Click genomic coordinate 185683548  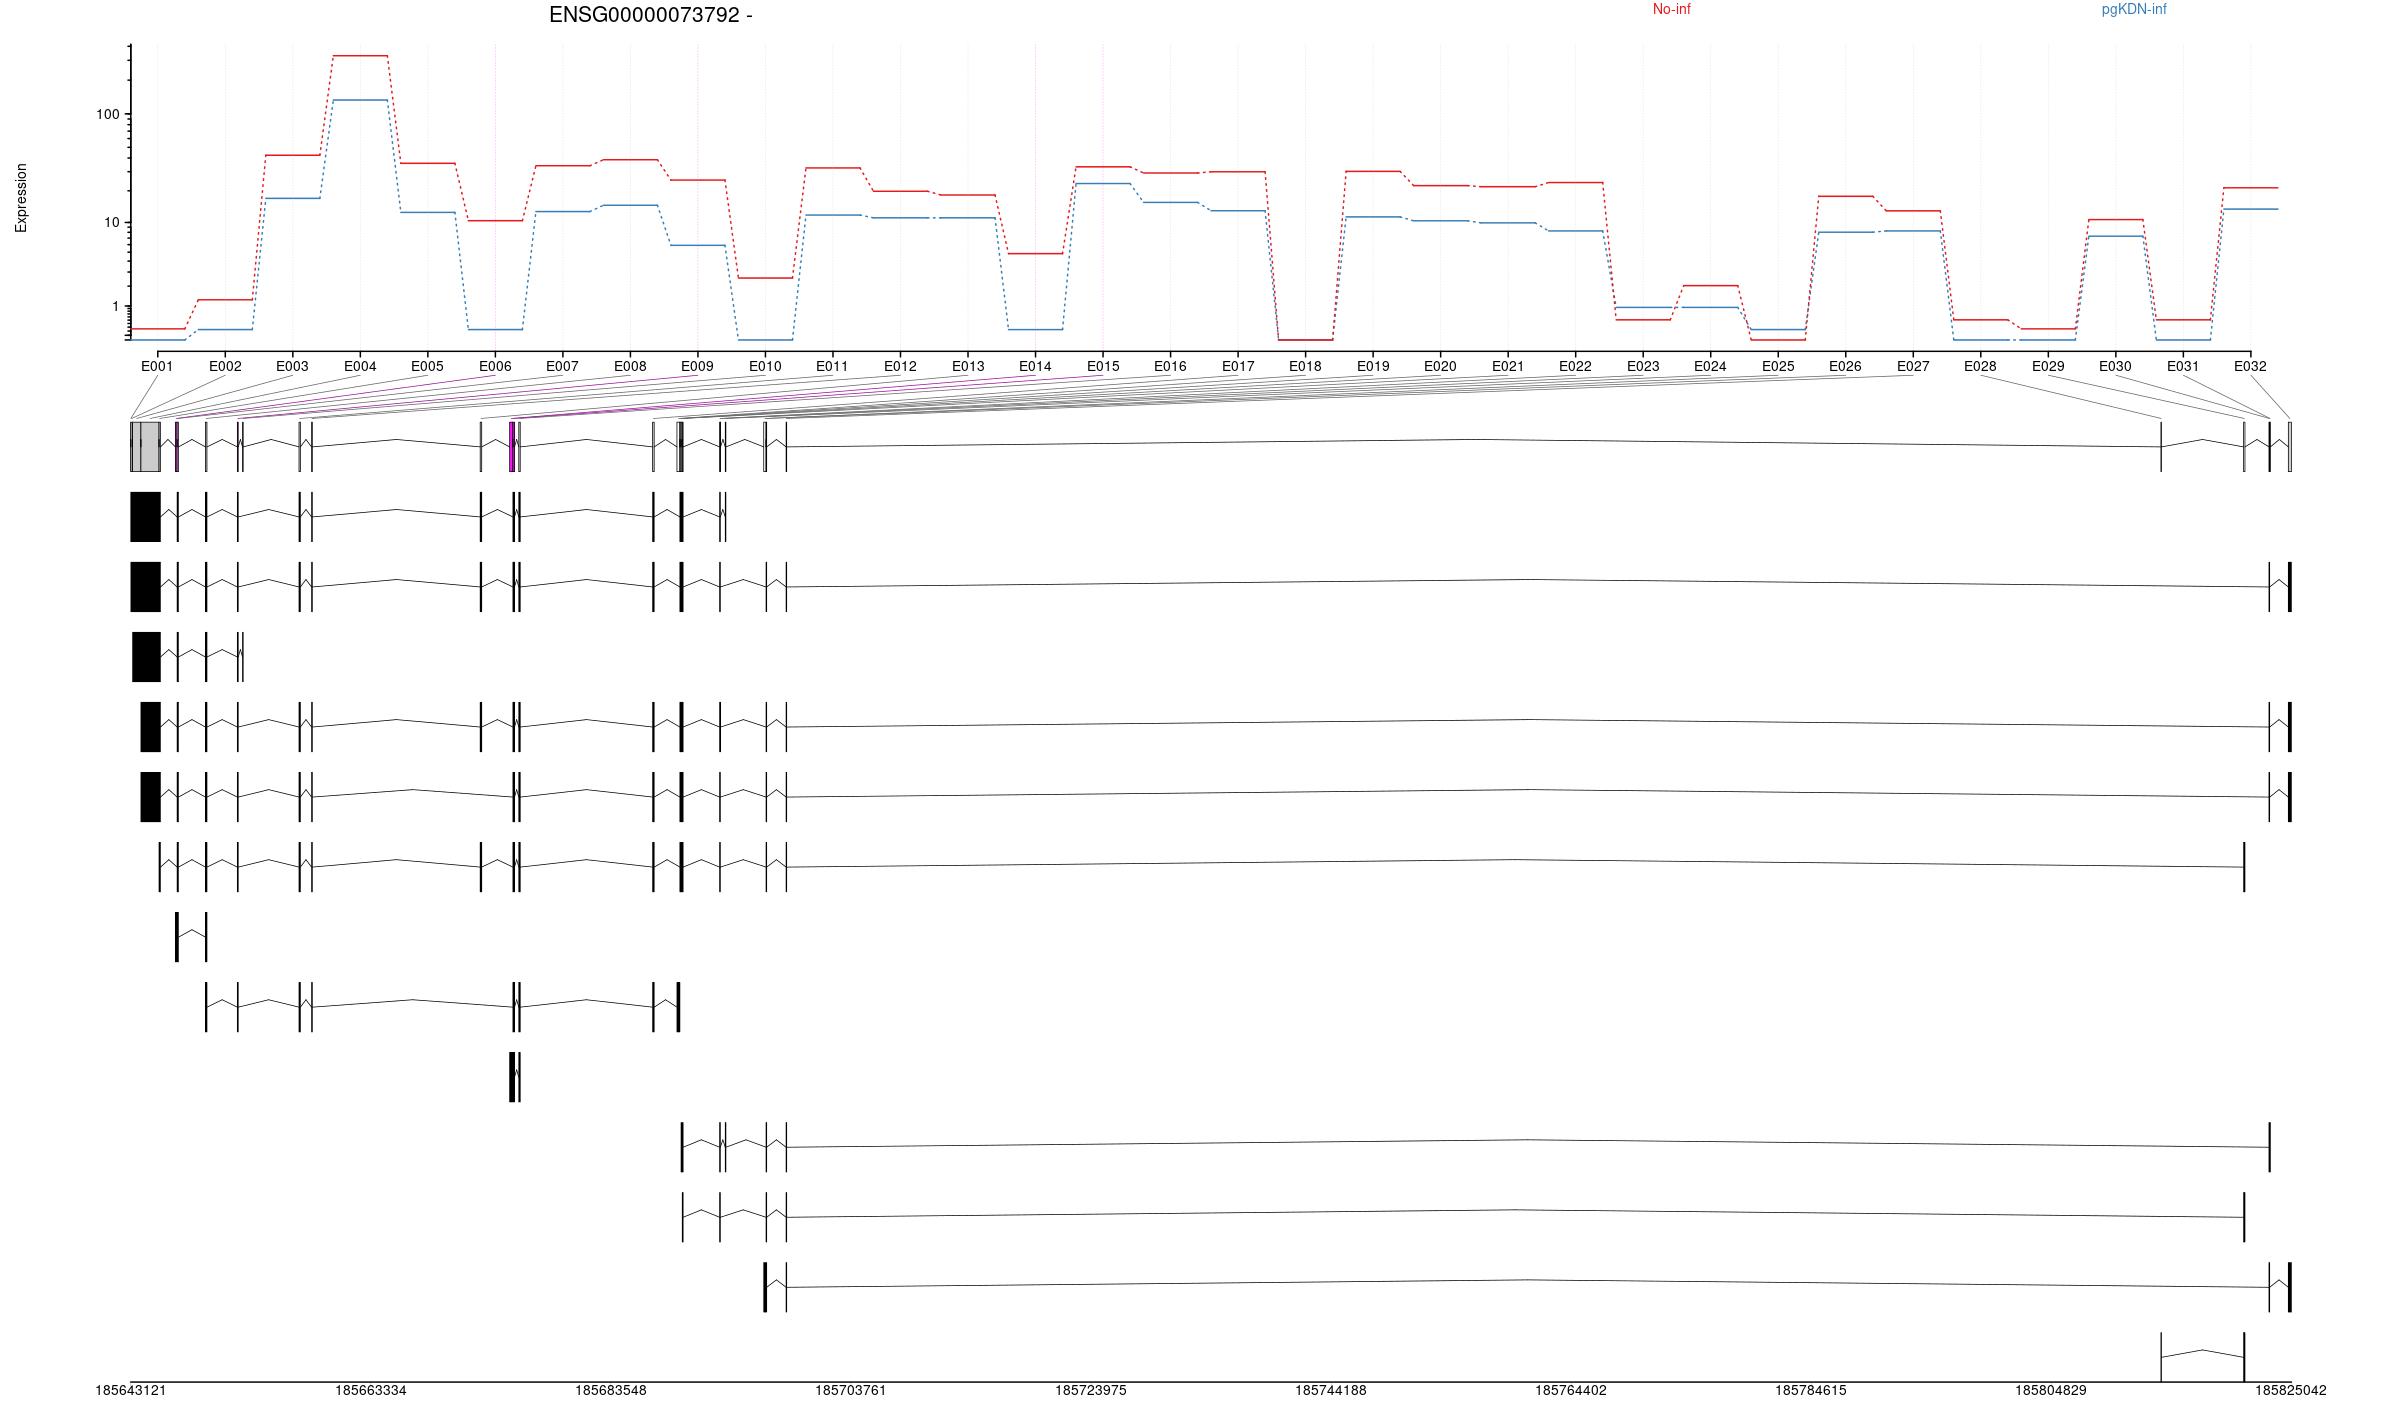[x=611, y=1391]
